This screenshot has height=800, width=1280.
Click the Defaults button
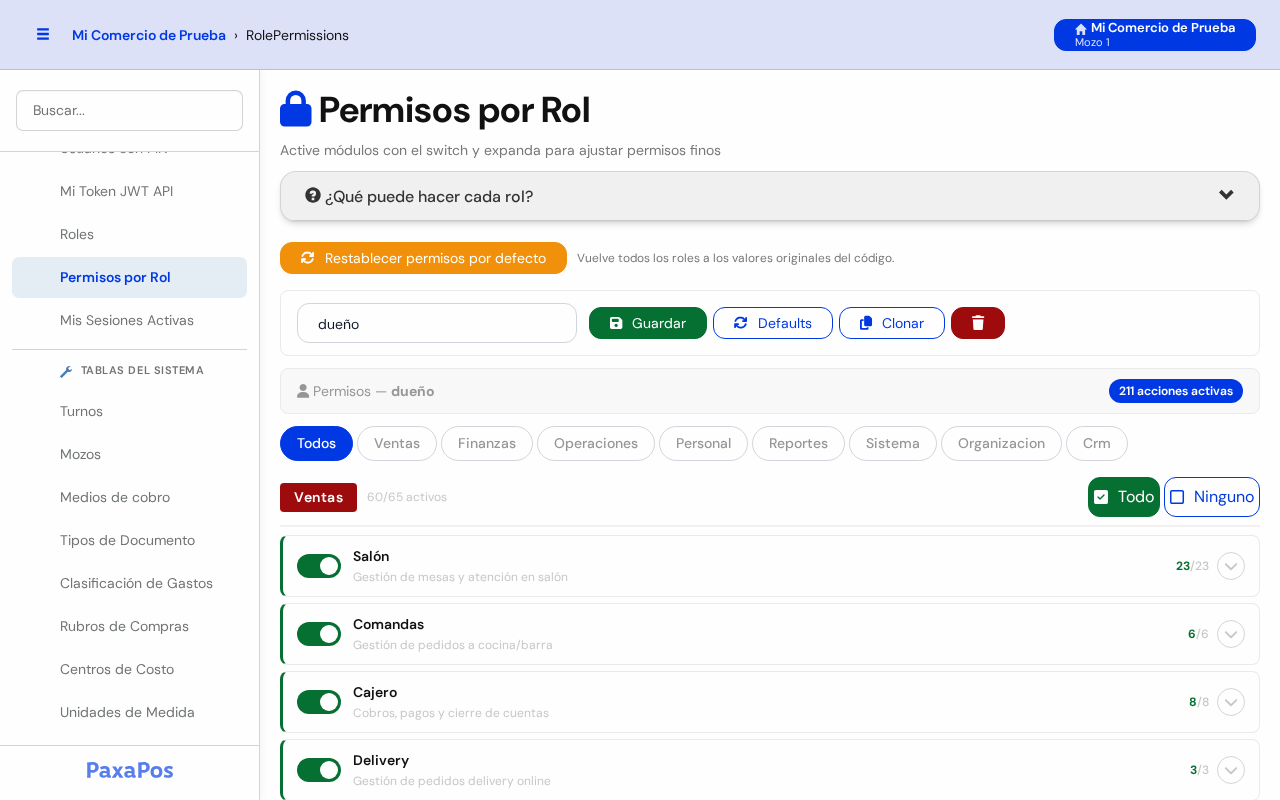773,323
